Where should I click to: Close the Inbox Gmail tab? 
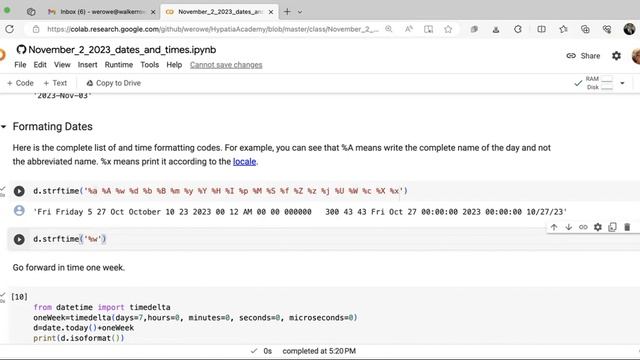153,12
